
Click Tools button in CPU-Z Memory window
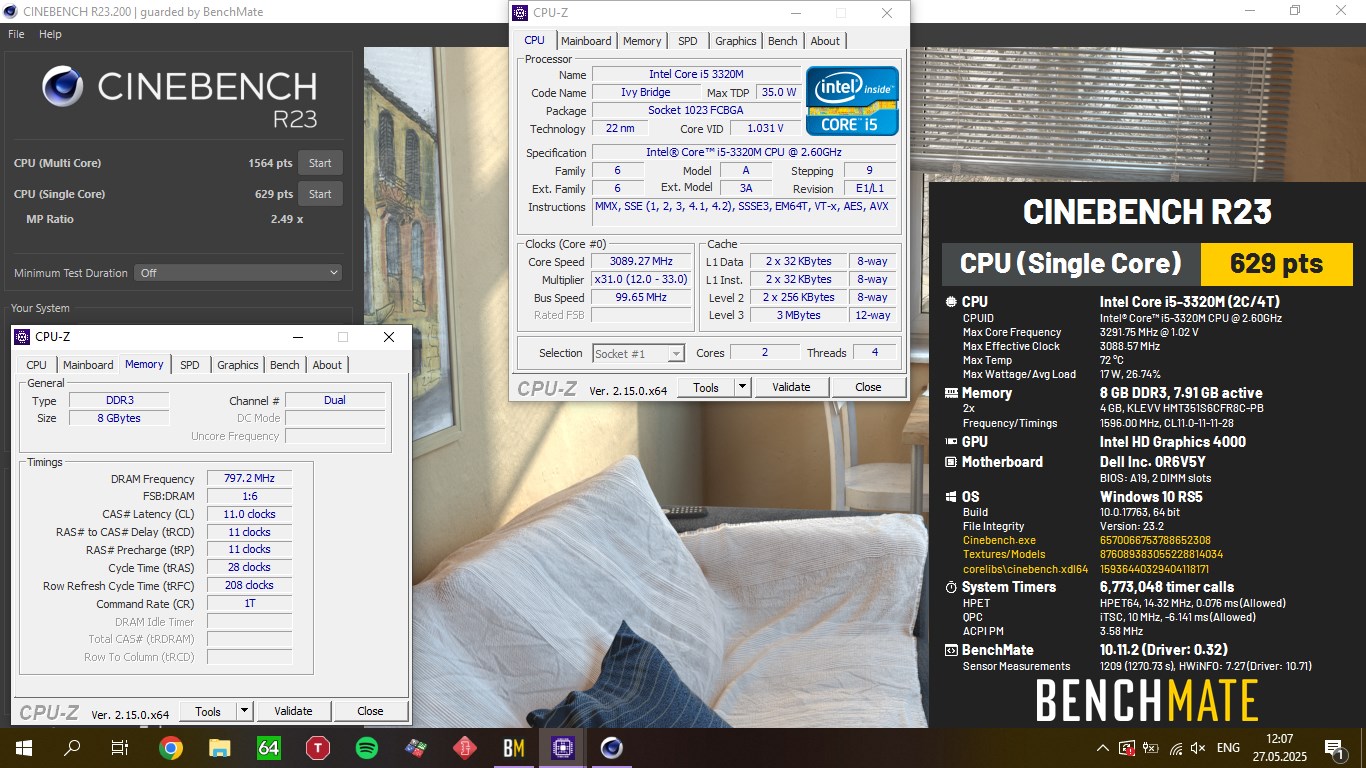pyautogui.click(x=208, y=711)
